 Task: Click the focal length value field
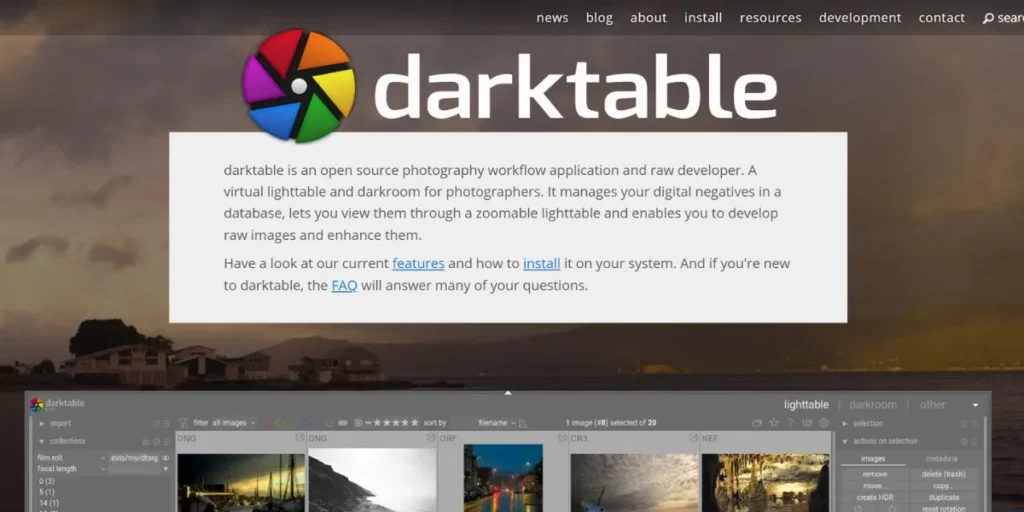click(x=134, y=469)
